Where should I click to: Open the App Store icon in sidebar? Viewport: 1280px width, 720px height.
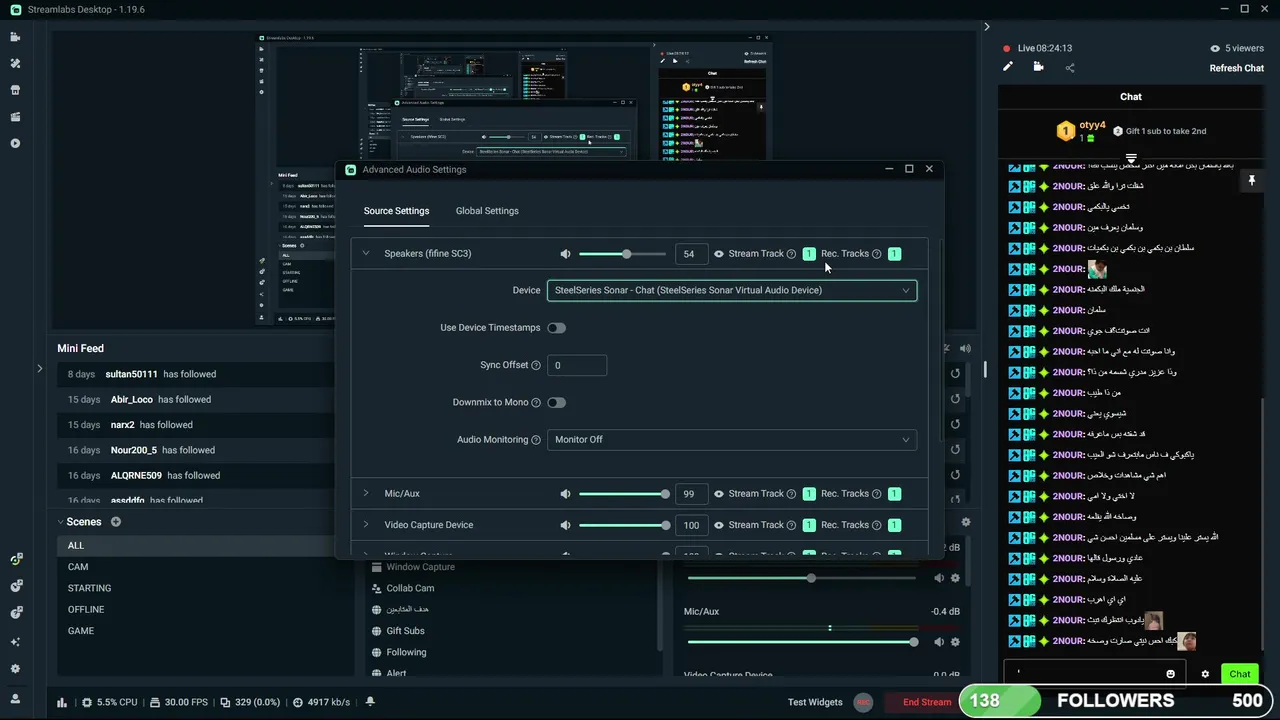(15, 90)
